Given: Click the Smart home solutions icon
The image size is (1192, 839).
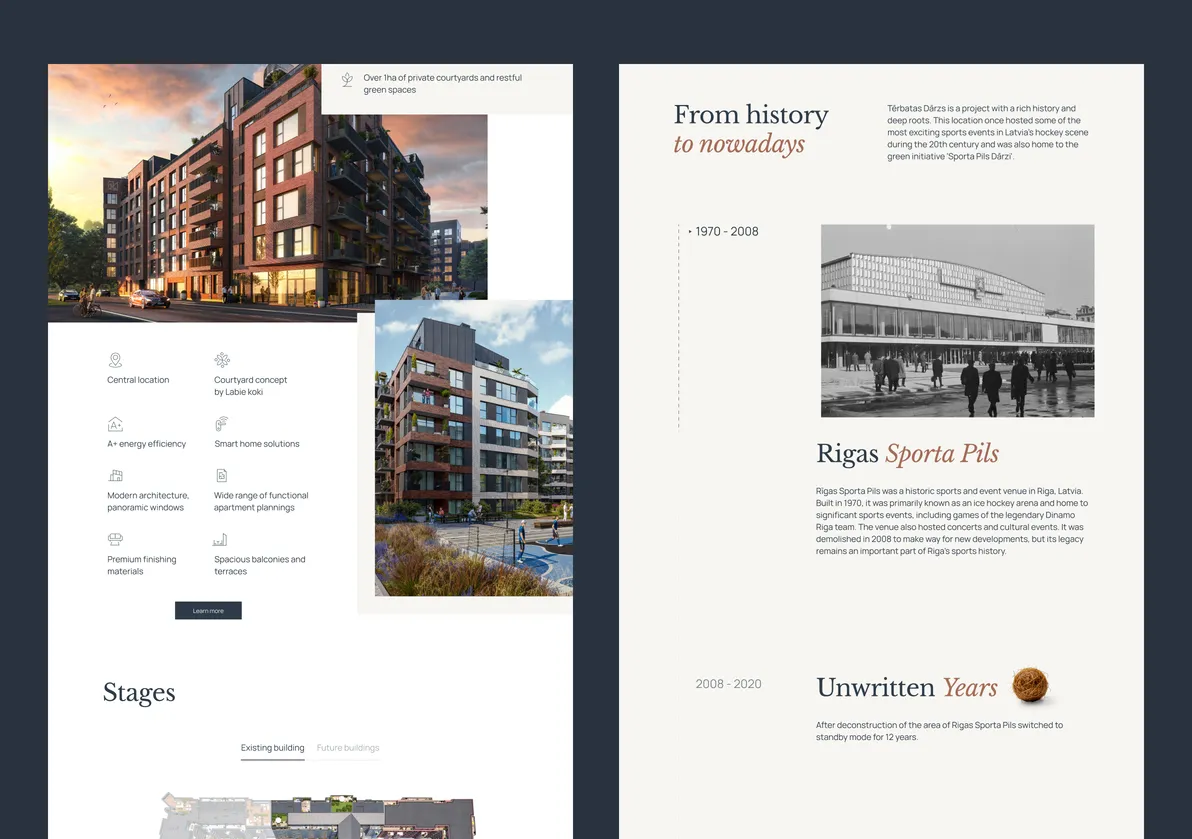Looking at the screenshot, I should pyautogui.click(x=223, y=421).
